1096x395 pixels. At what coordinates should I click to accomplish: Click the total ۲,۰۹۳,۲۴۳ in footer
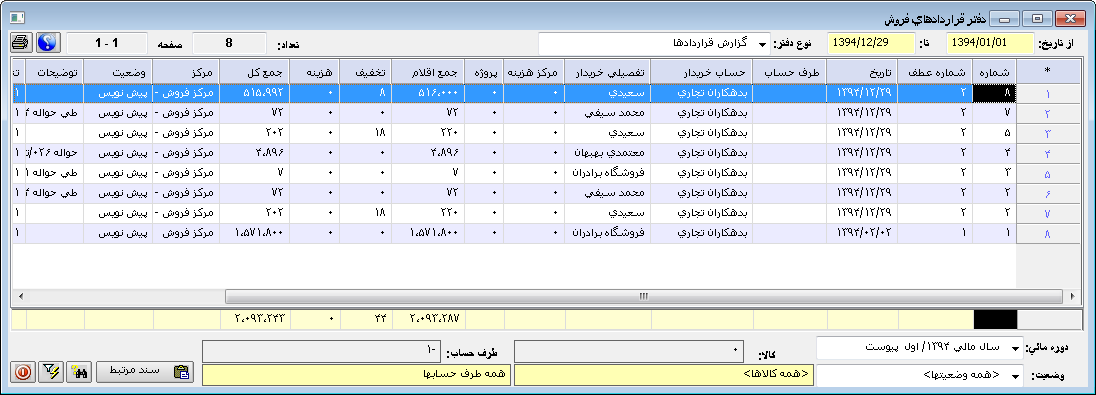pos(255,320)
